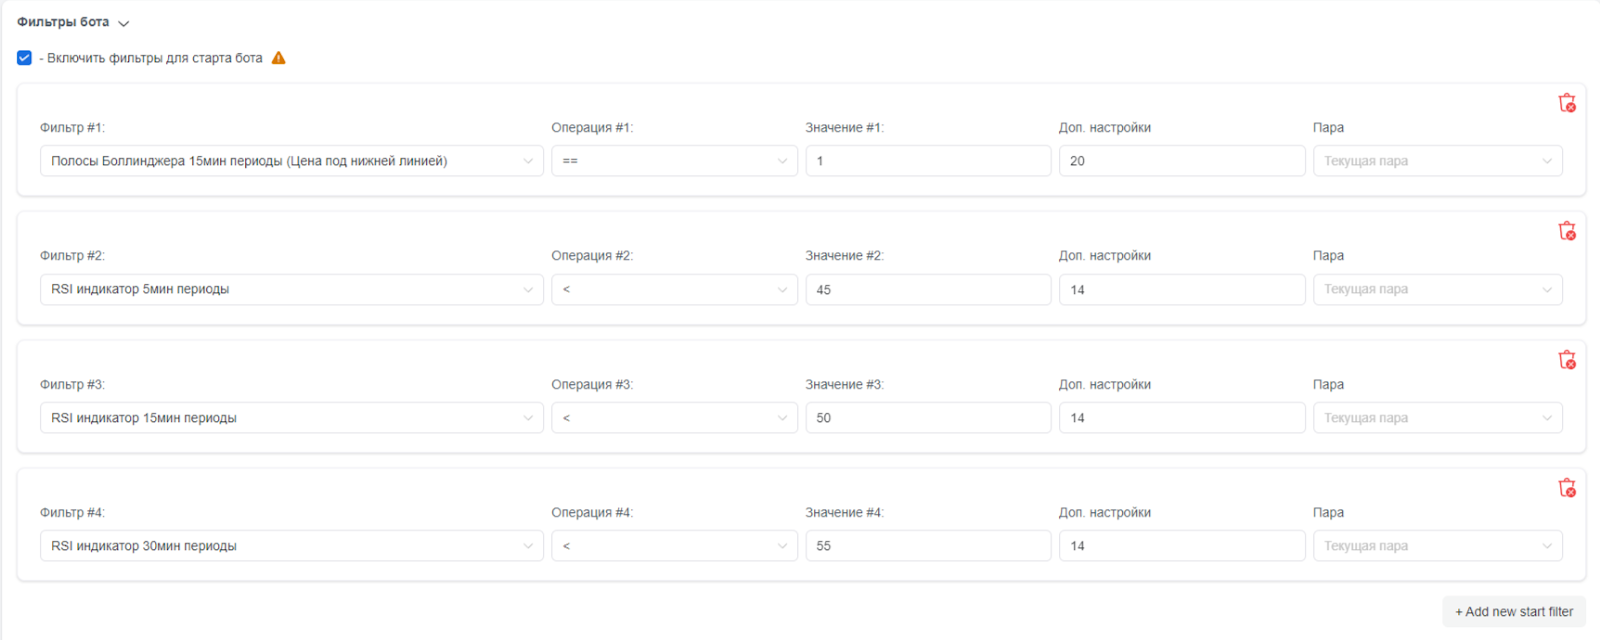Image resolution: width=1600 pixels, height=640 pixels.
Task: Open the Пара dropdown for filter #4
Action: [1437, 546]
